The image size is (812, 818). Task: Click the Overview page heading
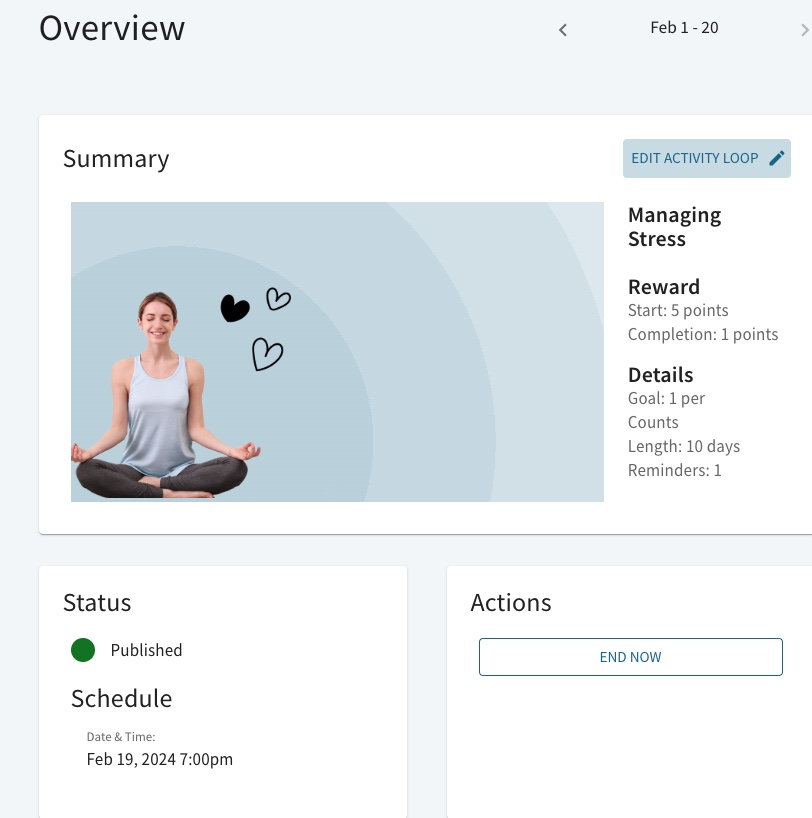pos(112,28)
